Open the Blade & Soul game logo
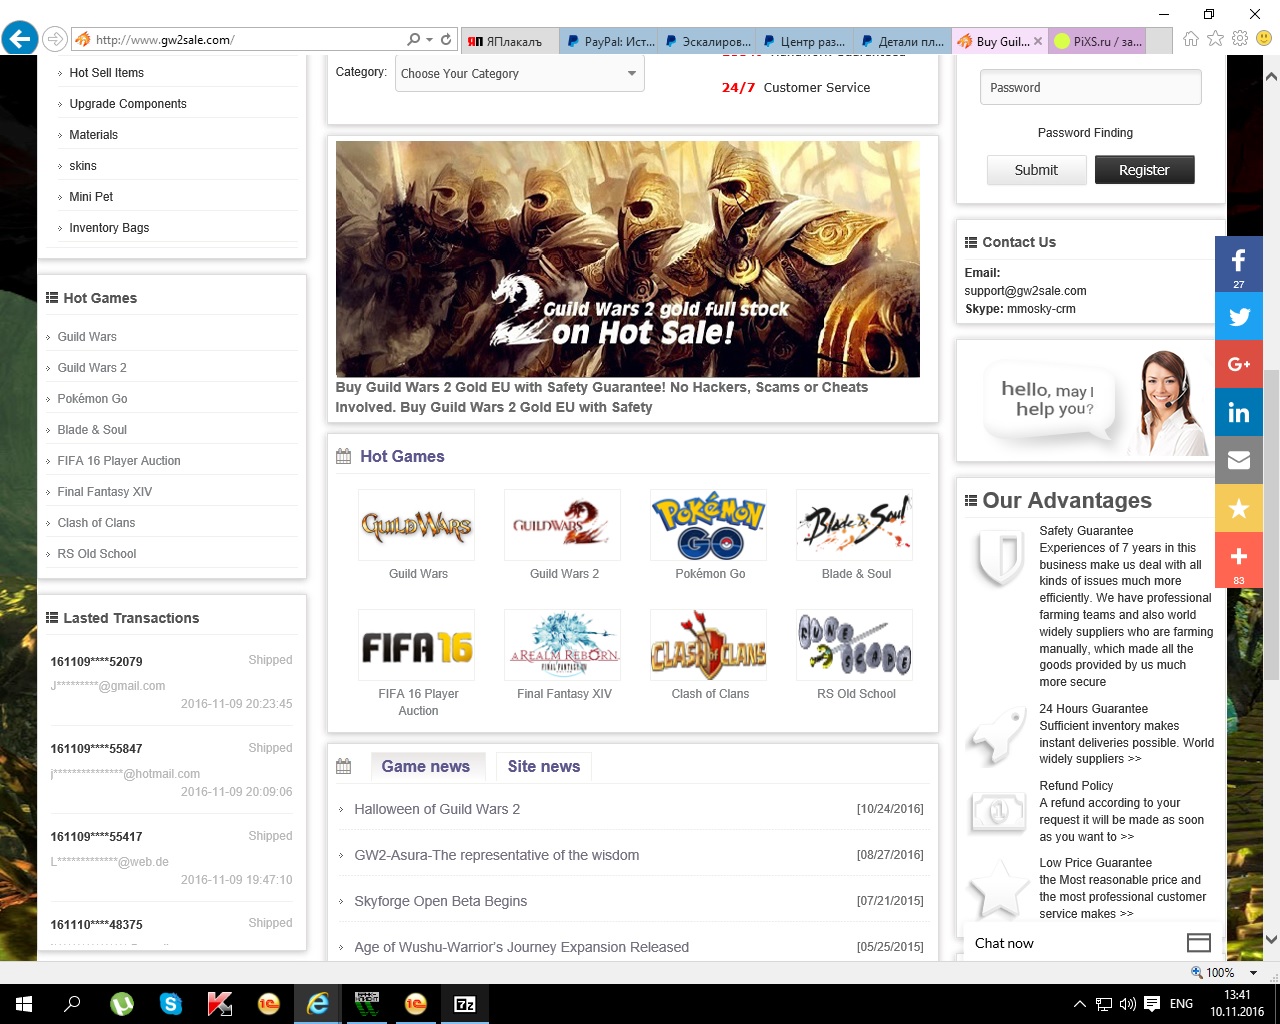Screen dimensions: 1280x1024 [855, 525]
